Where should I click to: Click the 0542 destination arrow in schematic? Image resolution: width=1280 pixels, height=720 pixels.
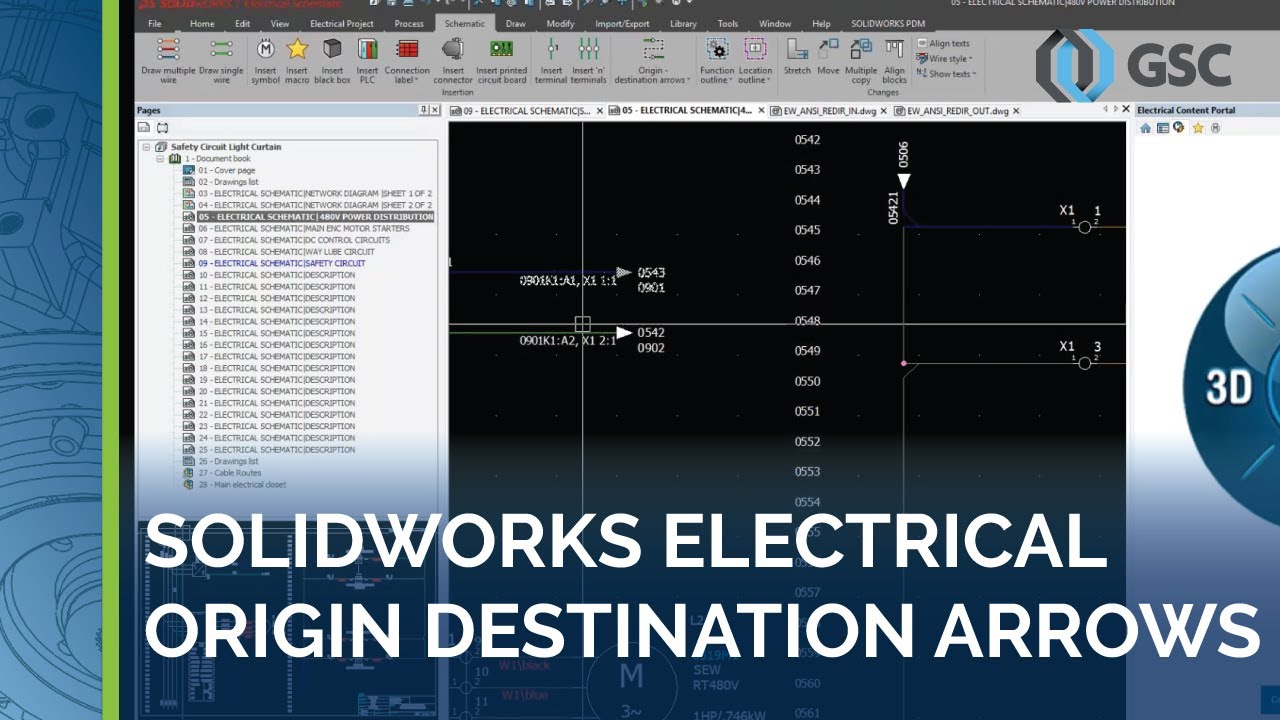click(624, 332)
